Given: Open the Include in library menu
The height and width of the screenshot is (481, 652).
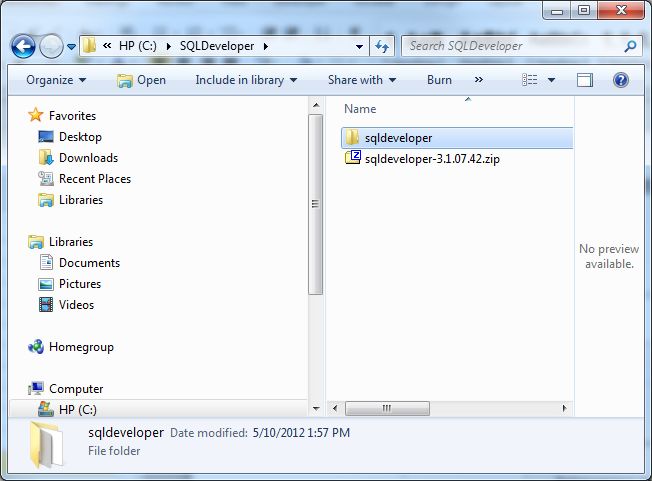Looking at the screenshot, I should pyautogui.click(x=246, y=80).
